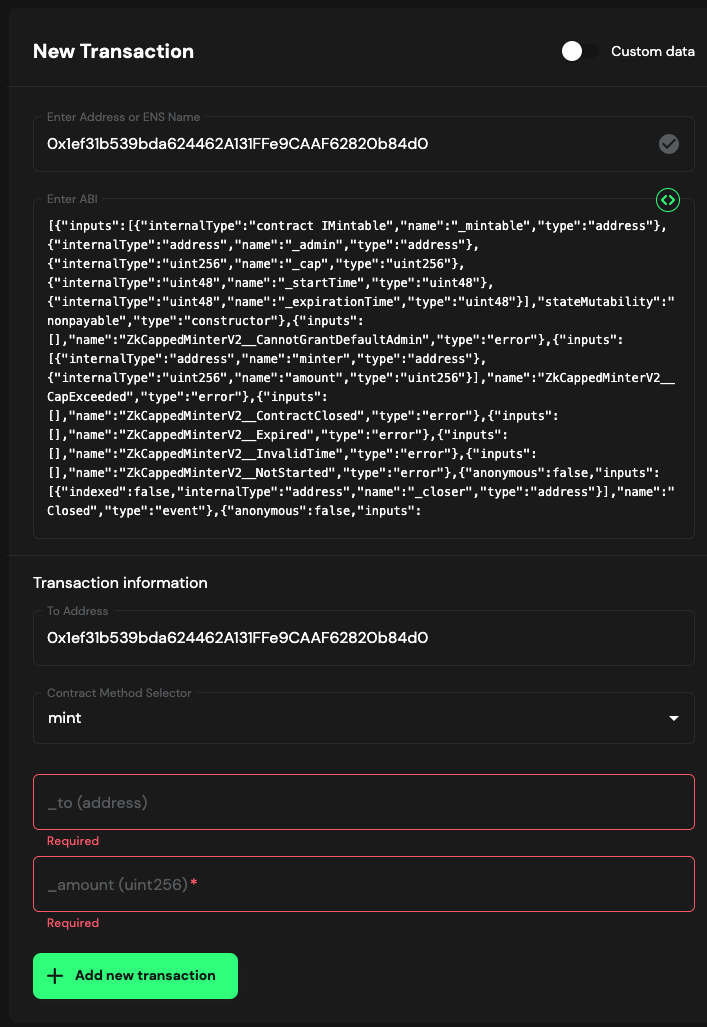Click the "Enter Address or ENS Name" label
The height and width of the screenshot is (1027, 707).
123,117
